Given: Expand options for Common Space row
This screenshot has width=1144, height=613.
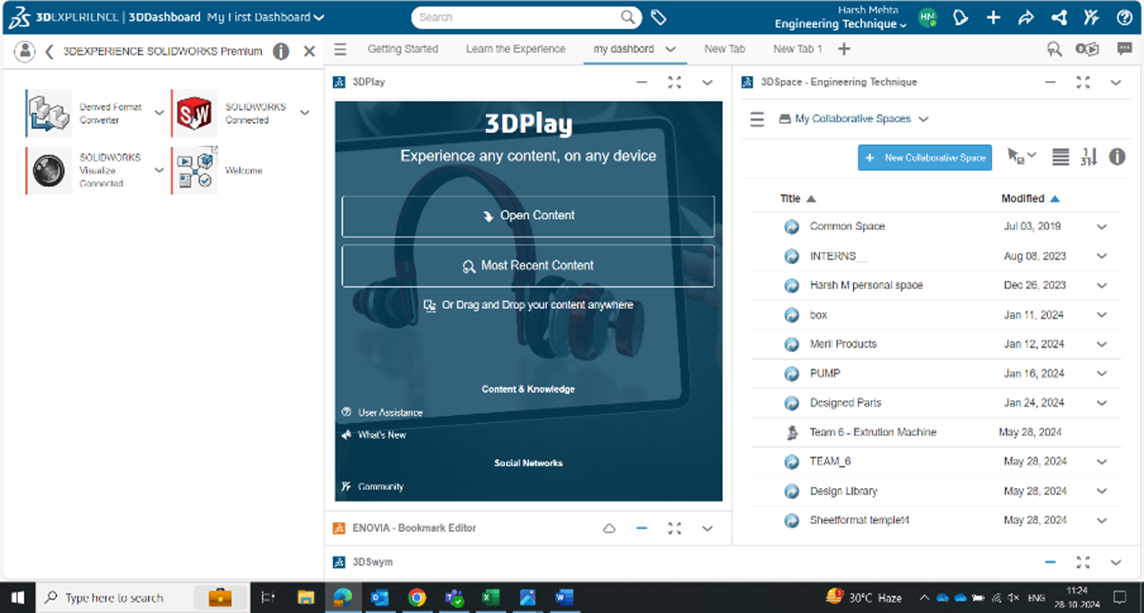Looking at the screenshot, I should (1101, 227).
